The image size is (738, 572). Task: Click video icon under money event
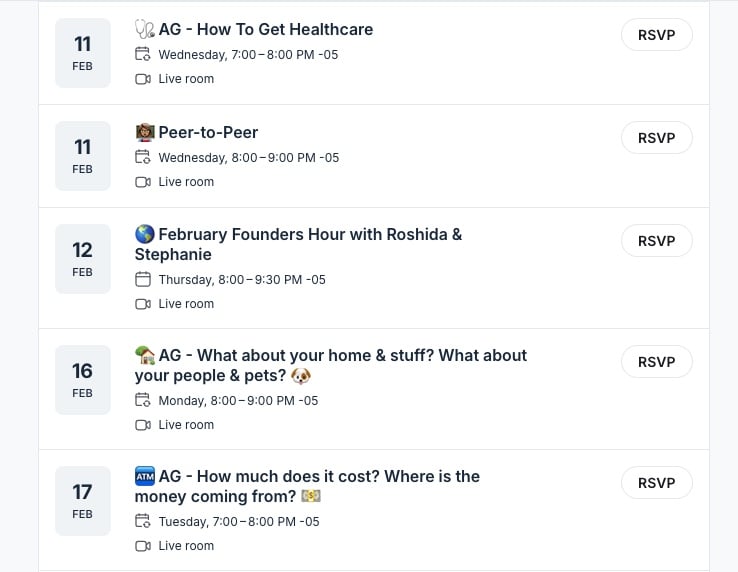point(143,546)
